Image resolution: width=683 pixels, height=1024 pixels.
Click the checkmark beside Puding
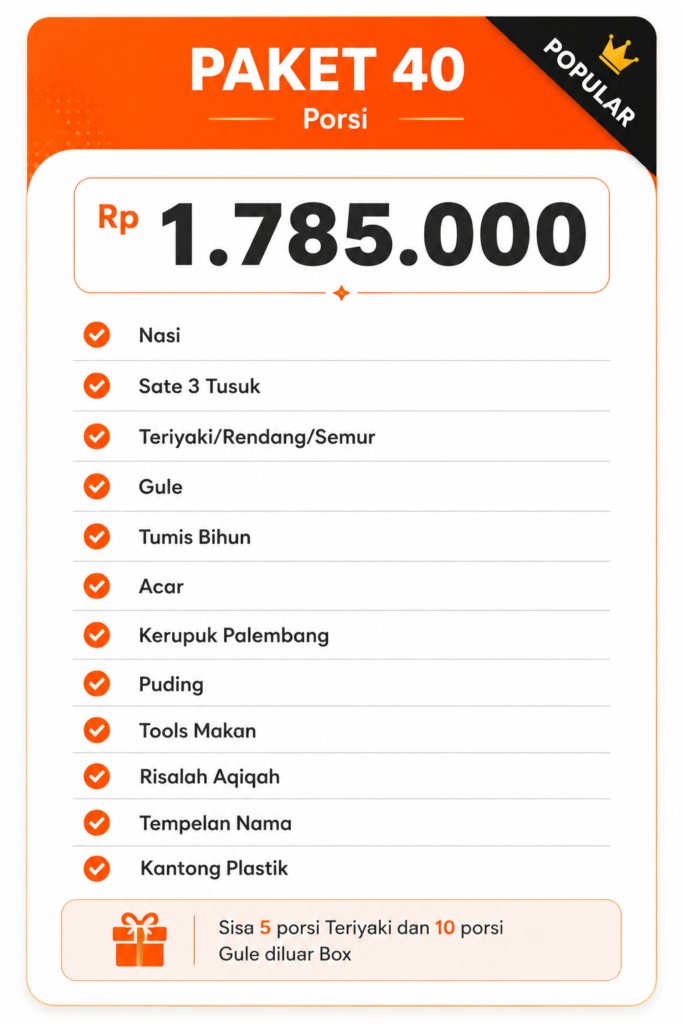pos(97,684)
